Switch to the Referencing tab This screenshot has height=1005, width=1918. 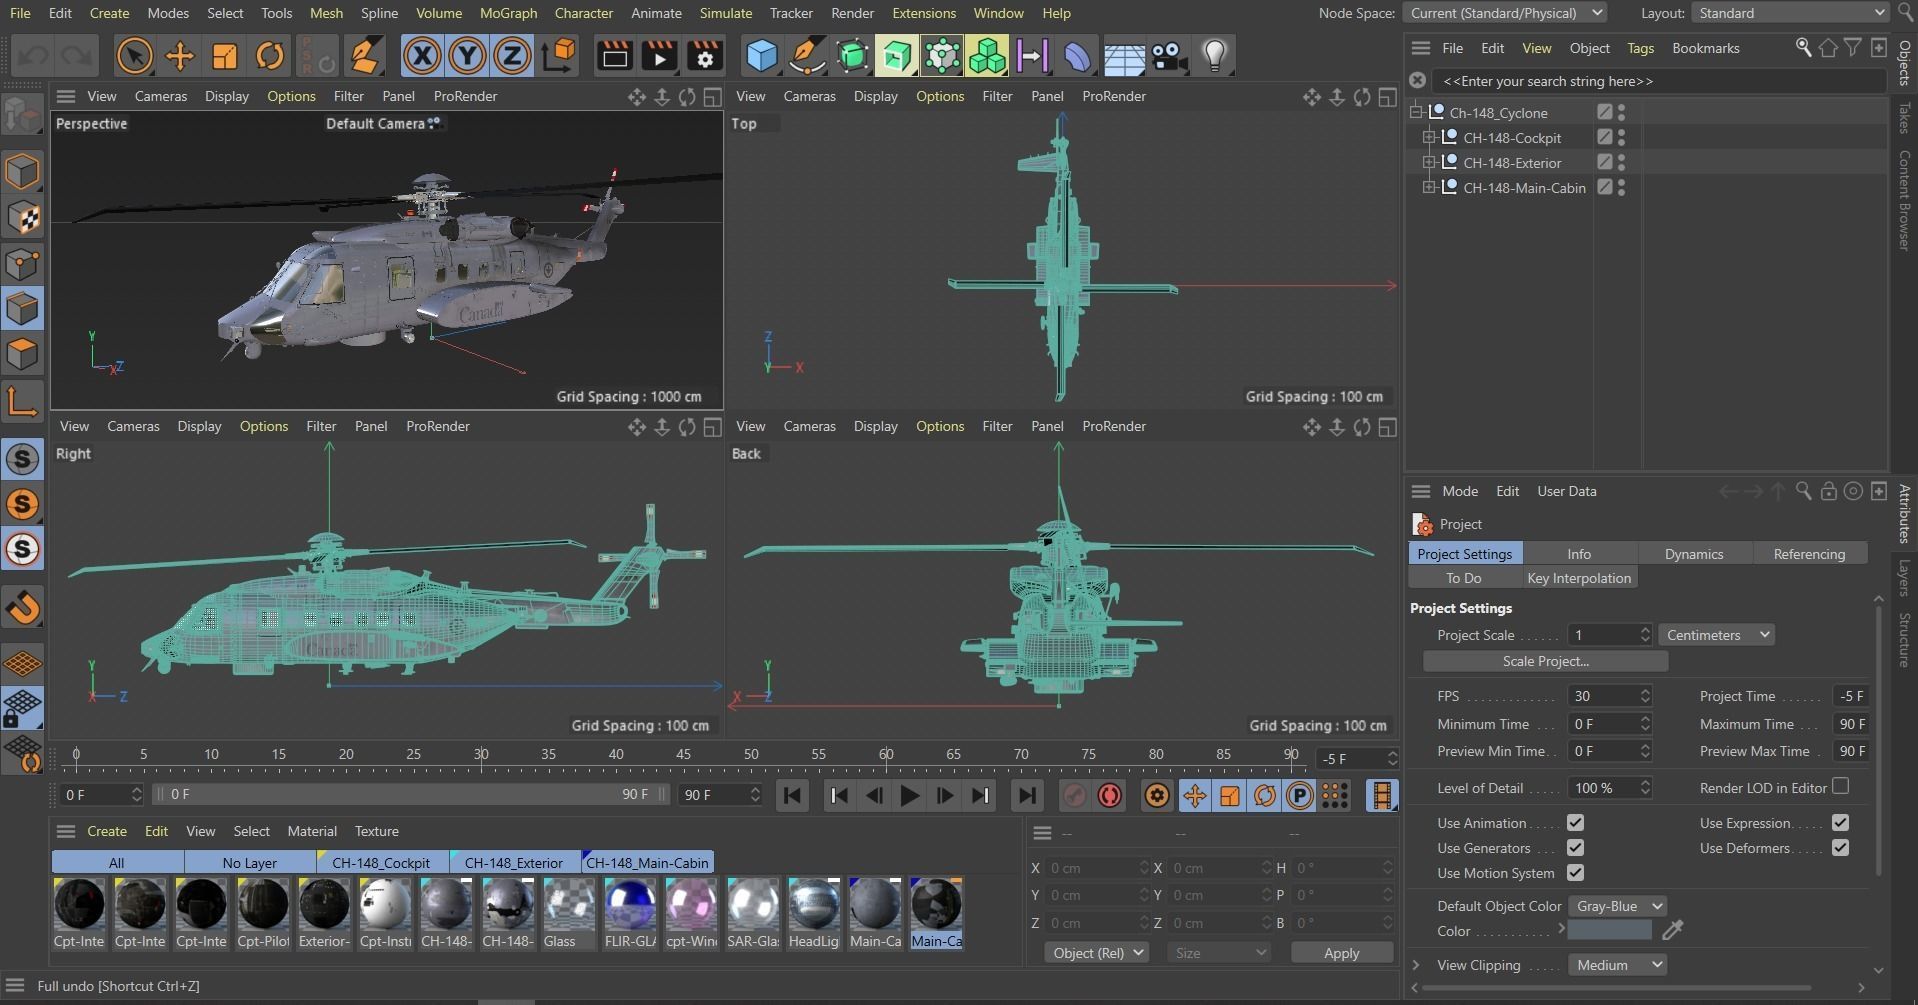tap(1809, 554)
